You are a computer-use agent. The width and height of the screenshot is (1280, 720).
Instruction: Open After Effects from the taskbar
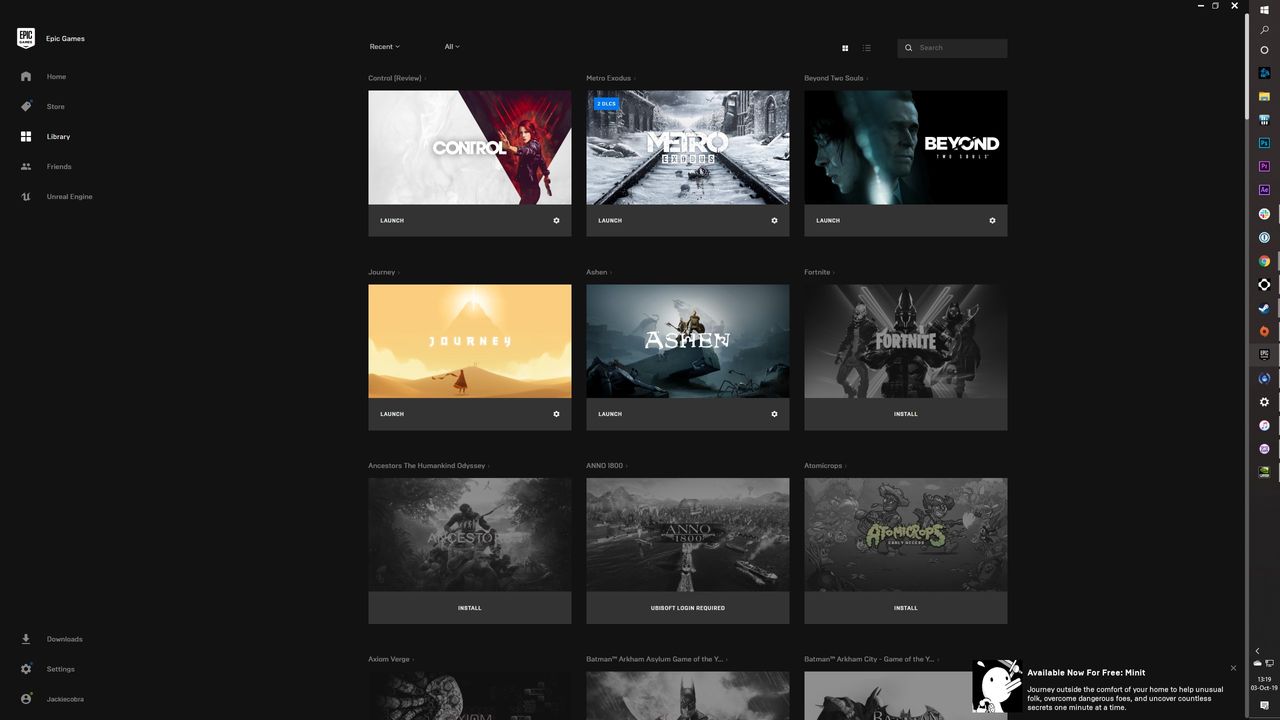pyautogui.click(x=1264, y=190)
